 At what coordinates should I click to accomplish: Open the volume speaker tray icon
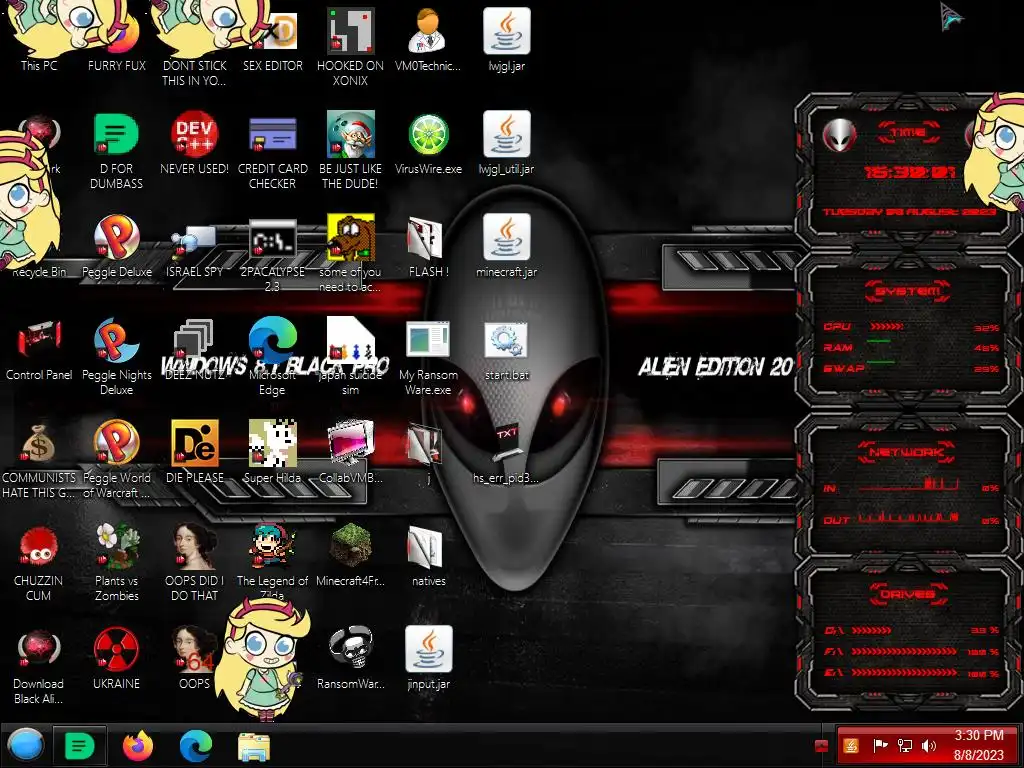[929, 746]
